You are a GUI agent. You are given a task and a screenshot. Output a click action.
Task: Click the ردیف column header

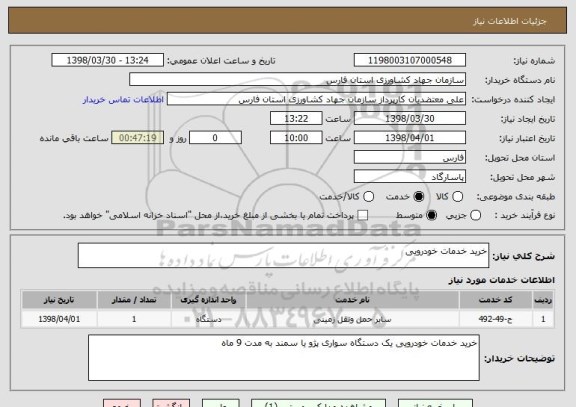[543, 300]
